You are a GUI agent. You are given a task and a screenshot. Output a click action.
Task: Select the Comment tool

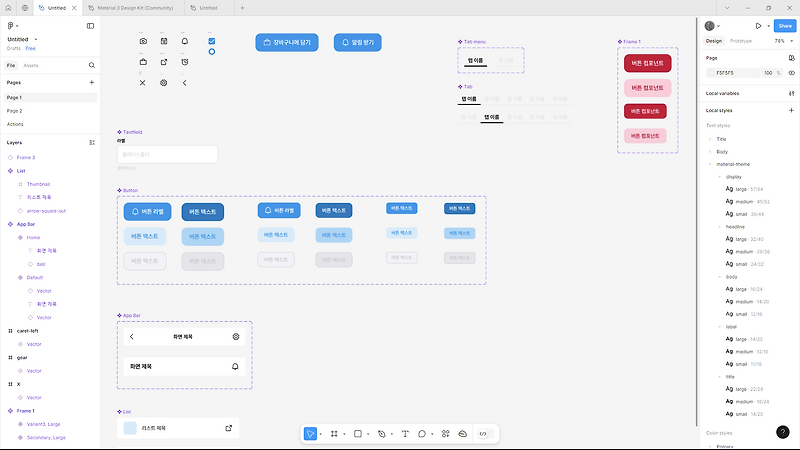click(x=422, y=434)
